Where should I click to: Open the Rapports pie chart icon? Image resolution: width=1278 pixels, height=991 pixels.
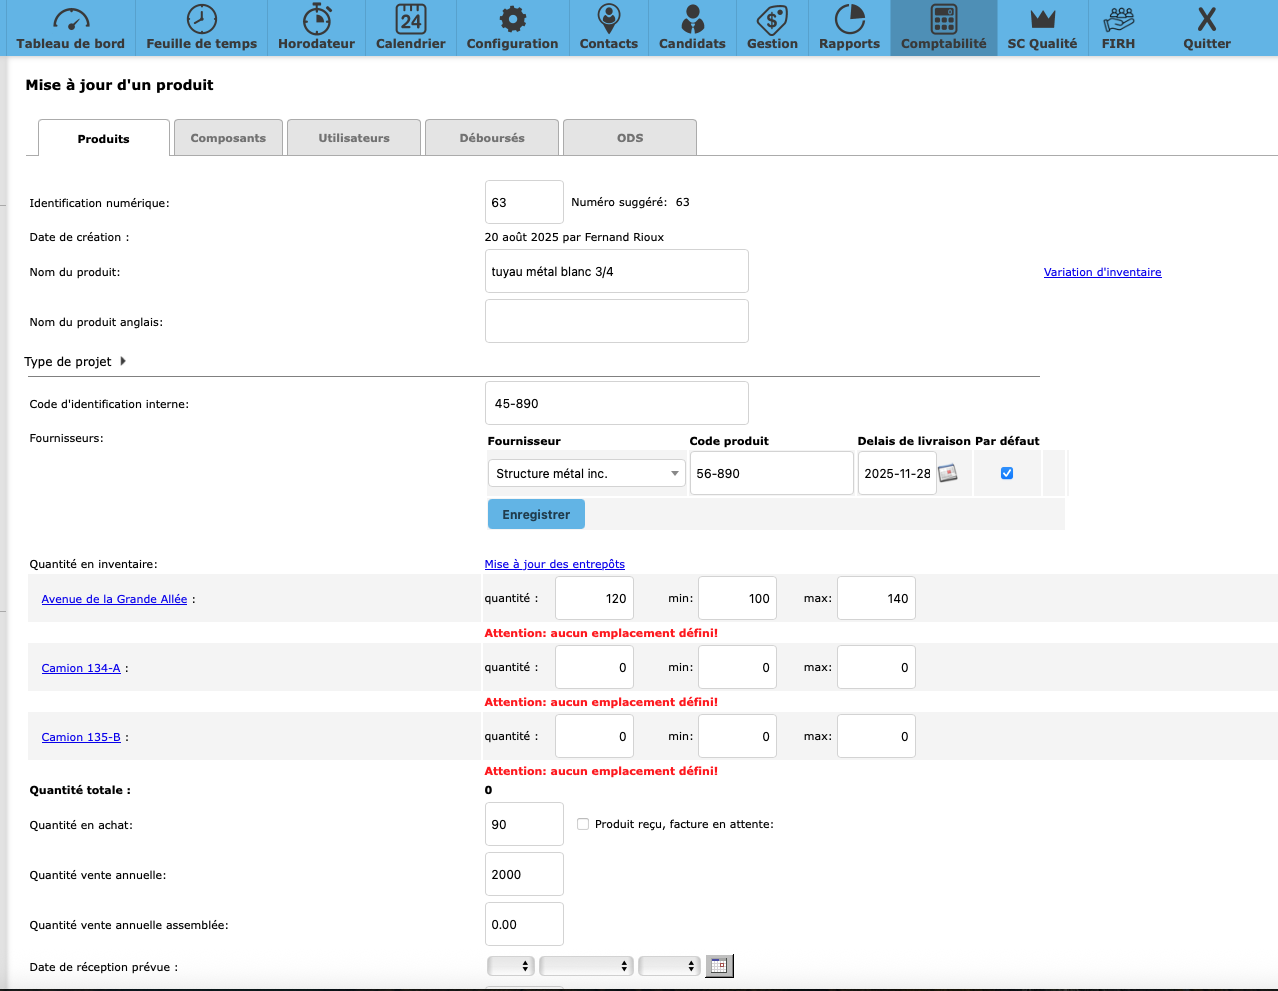(x=849, y=20)
